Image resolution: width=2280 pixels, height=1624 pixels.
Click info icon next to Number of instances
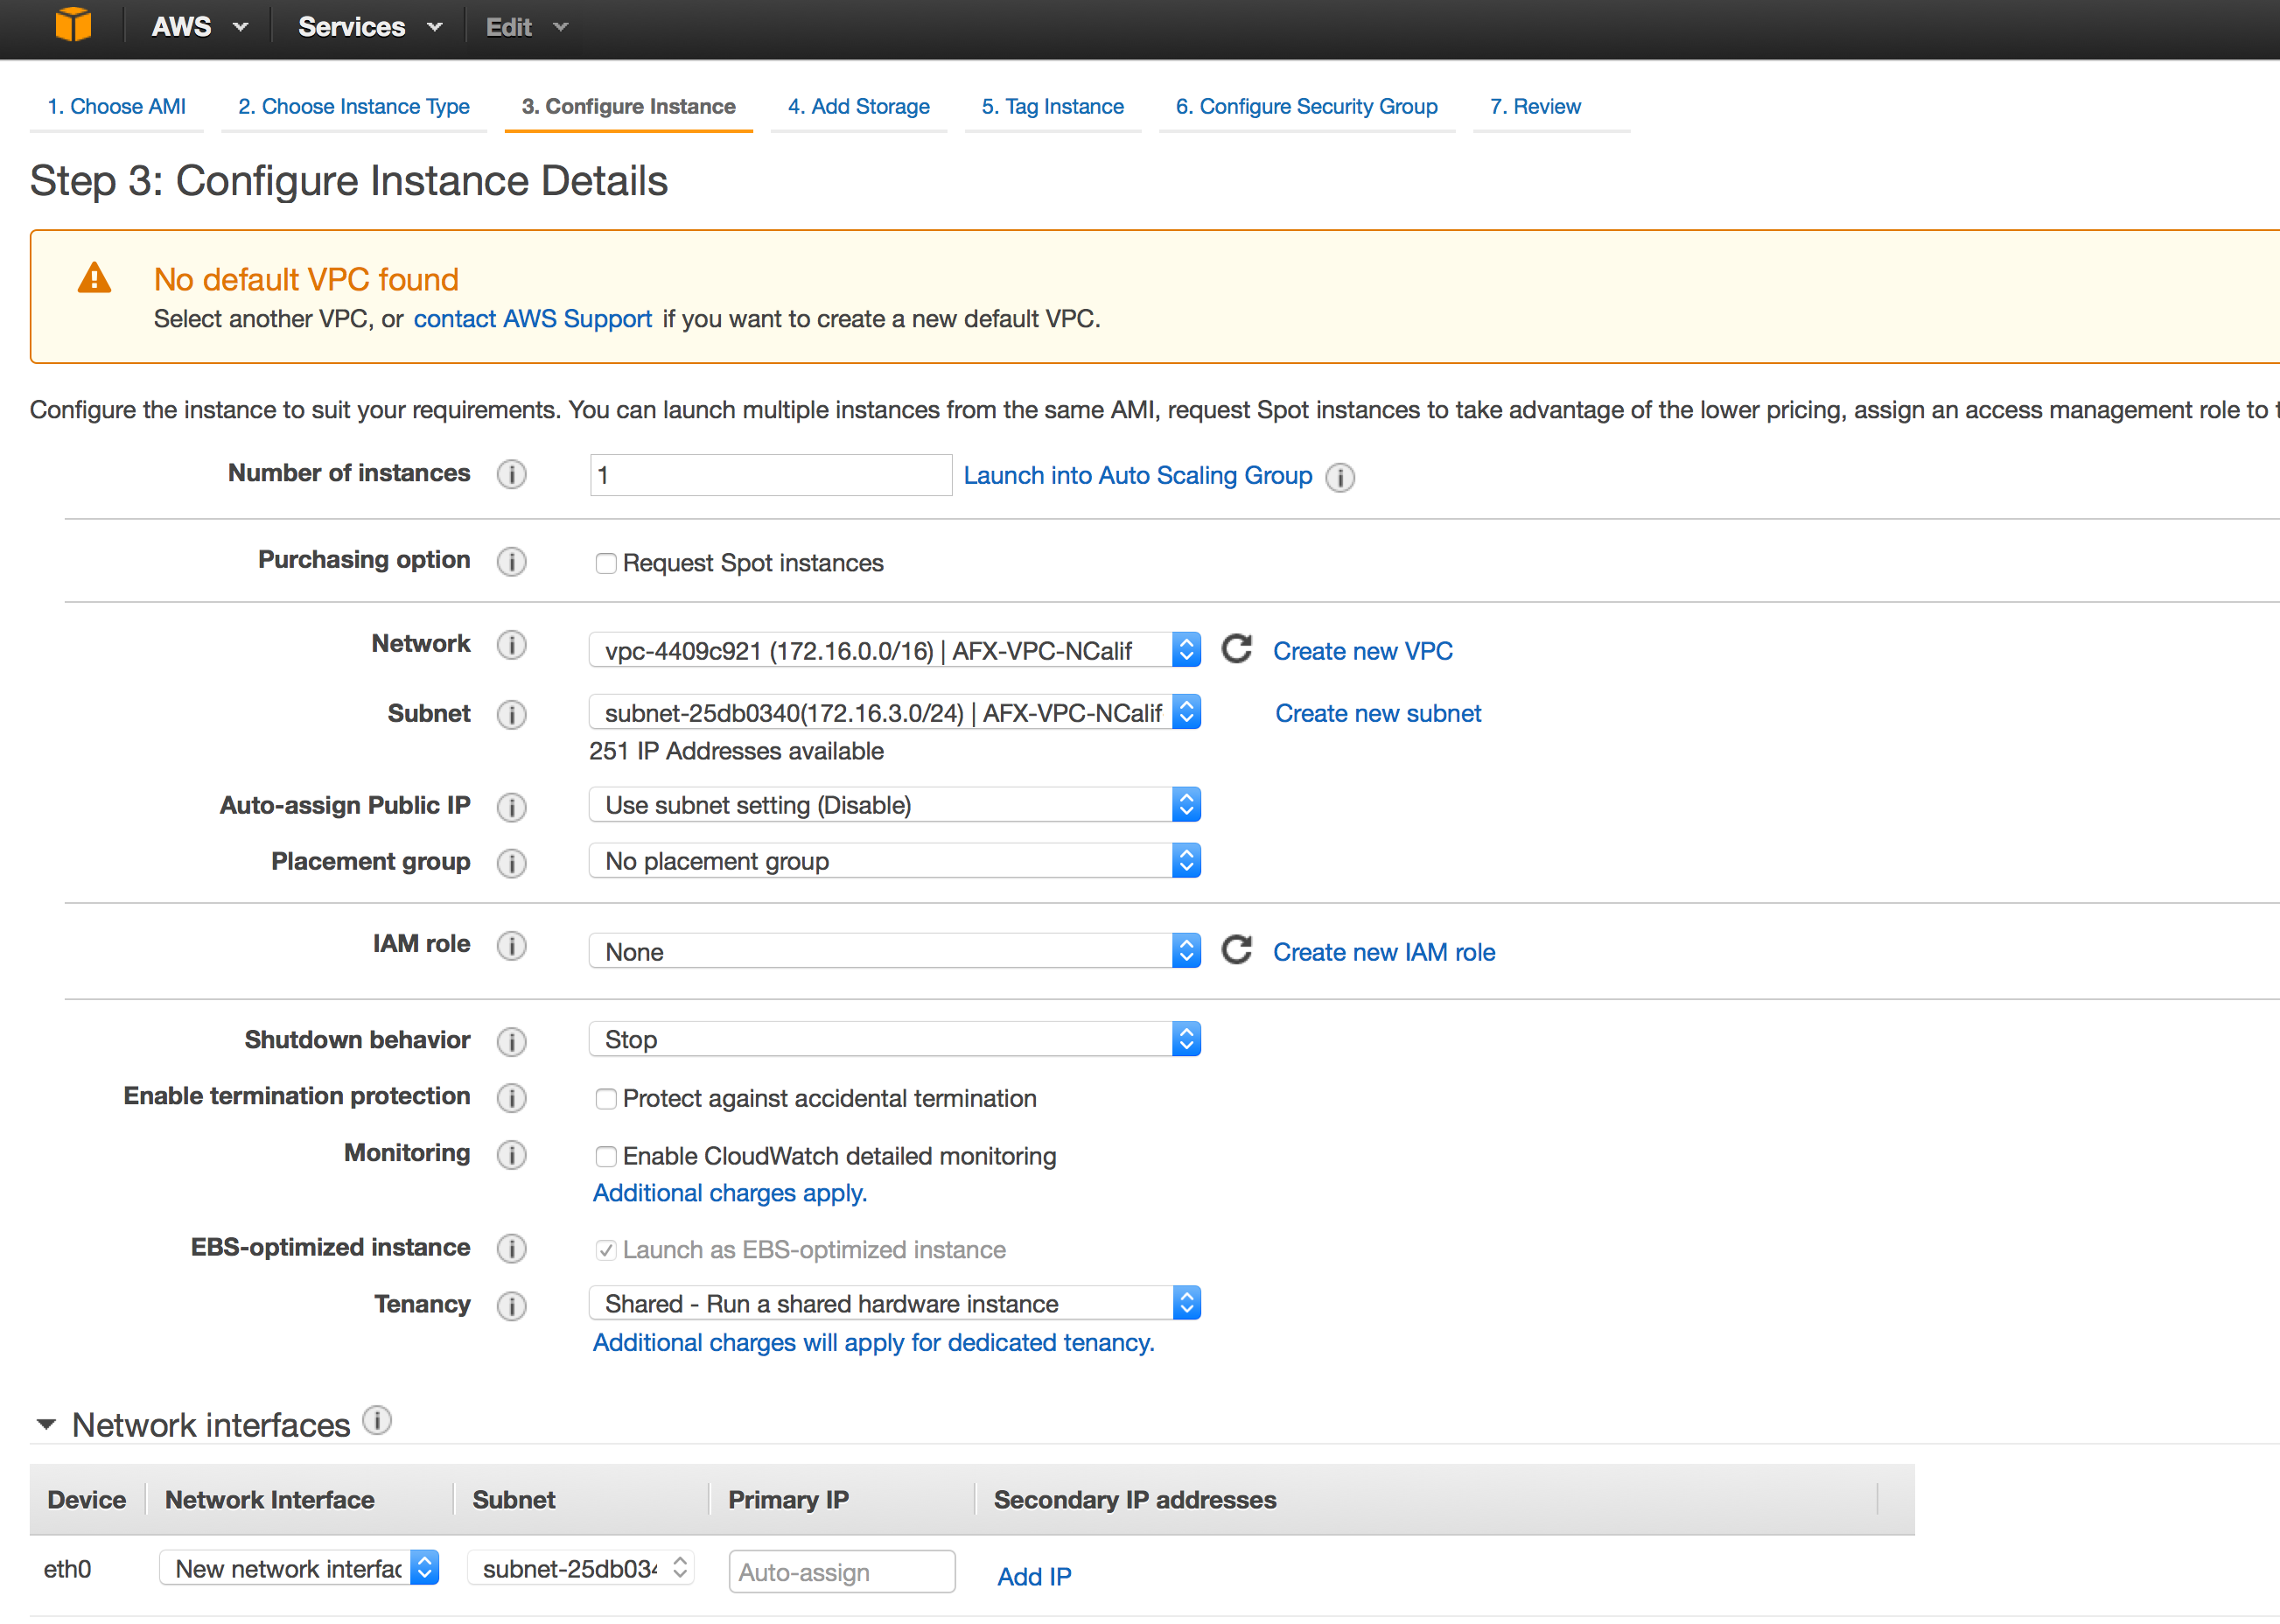click(511, 474)
